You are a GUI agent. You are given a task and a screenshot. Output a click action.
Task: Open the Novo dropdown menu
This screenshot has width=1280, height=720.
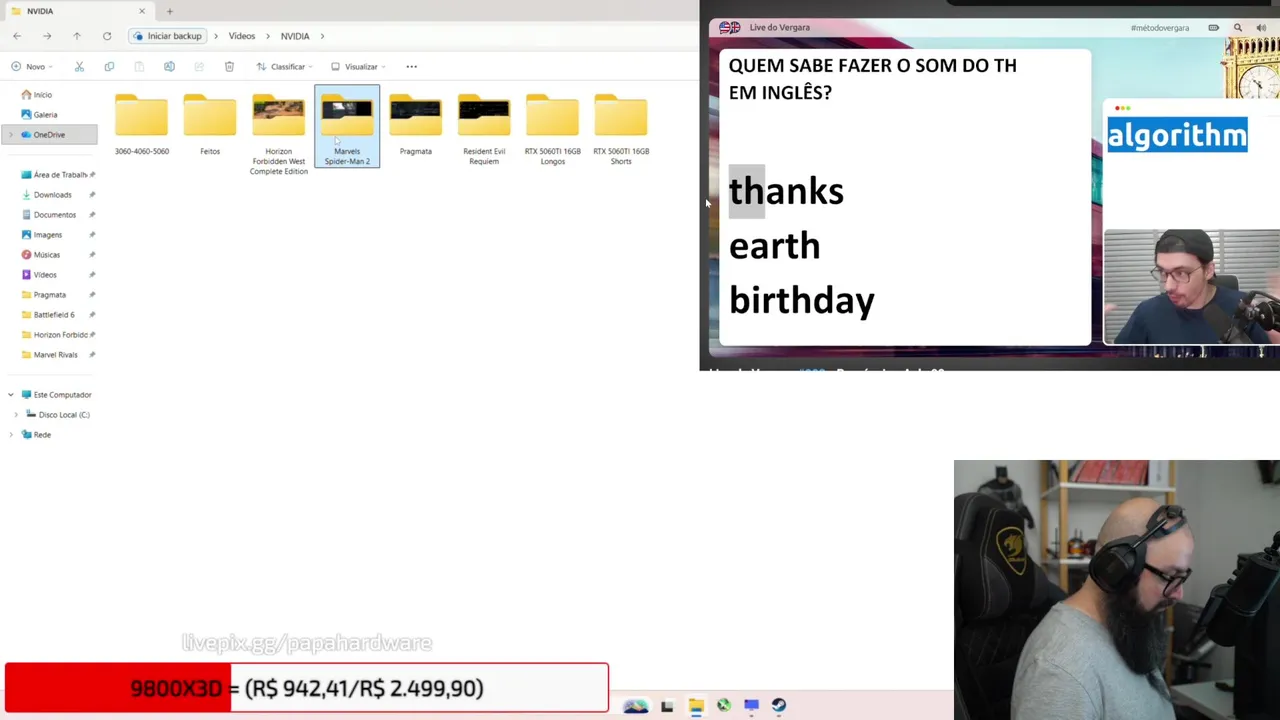32,67
